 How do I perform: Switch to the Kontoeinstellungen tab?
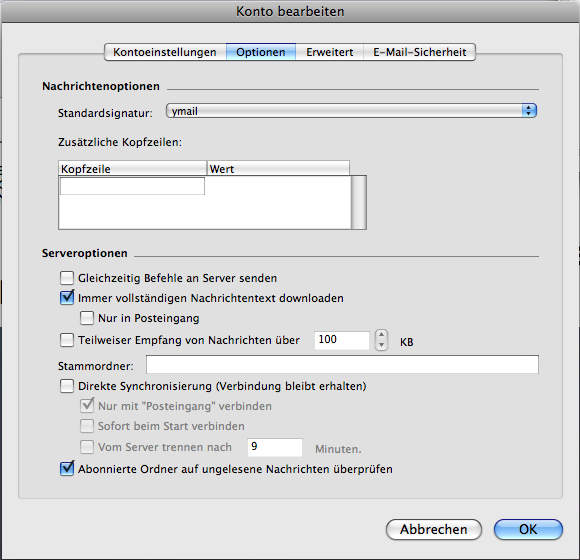(165, 52)
